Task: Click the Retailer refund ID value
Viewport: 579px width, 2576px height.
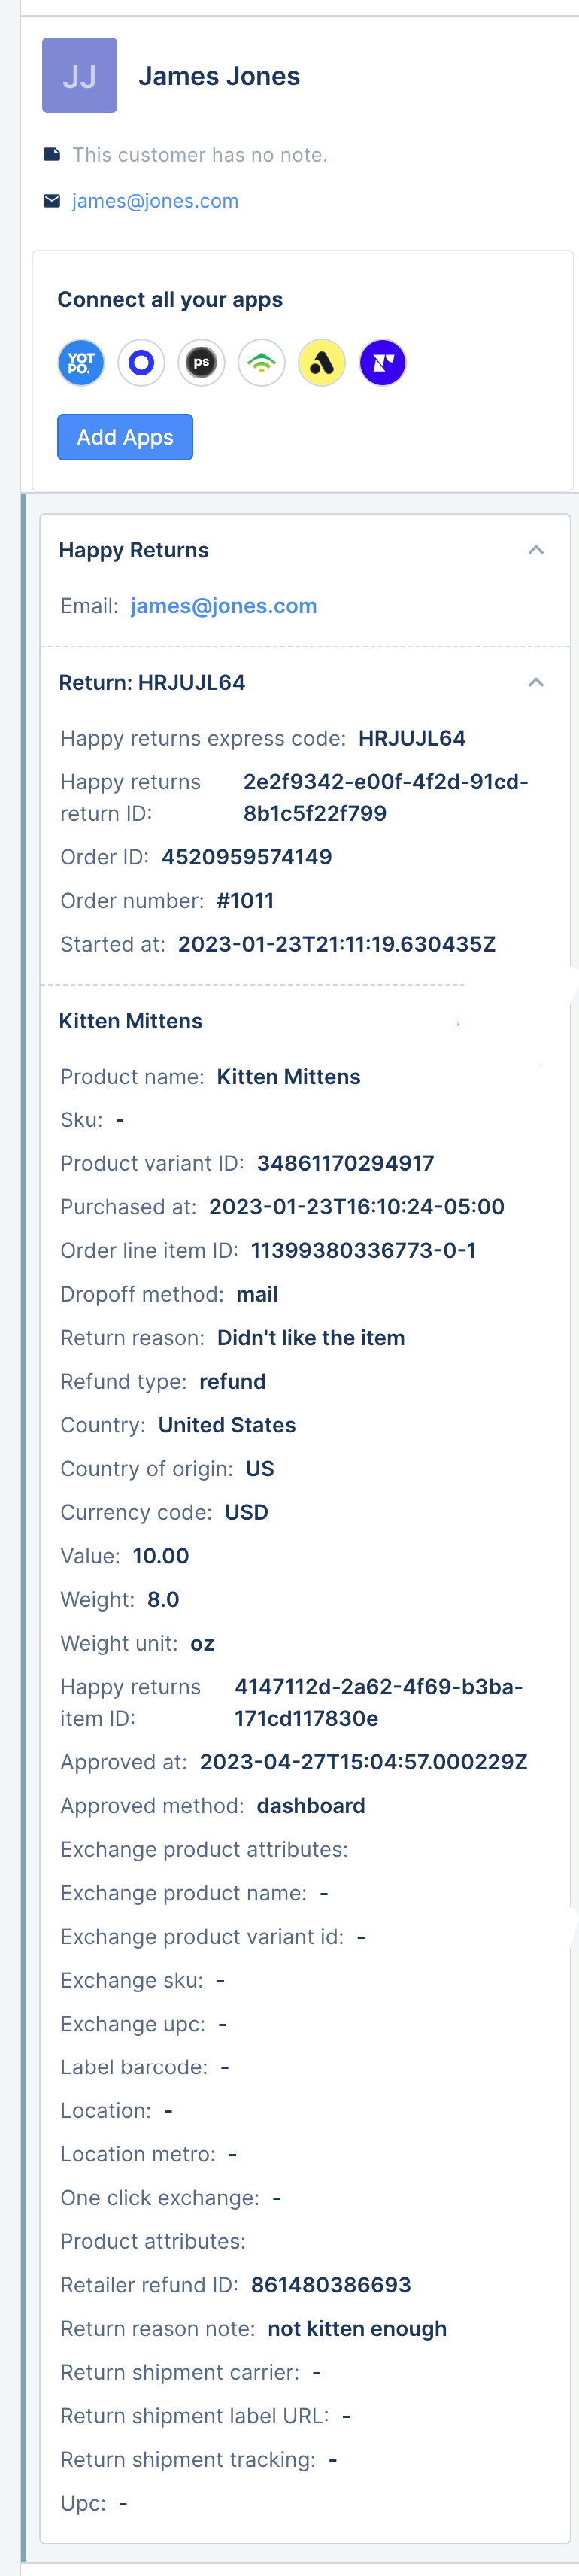Action: pyautogui.click(x=331, y=2285)
